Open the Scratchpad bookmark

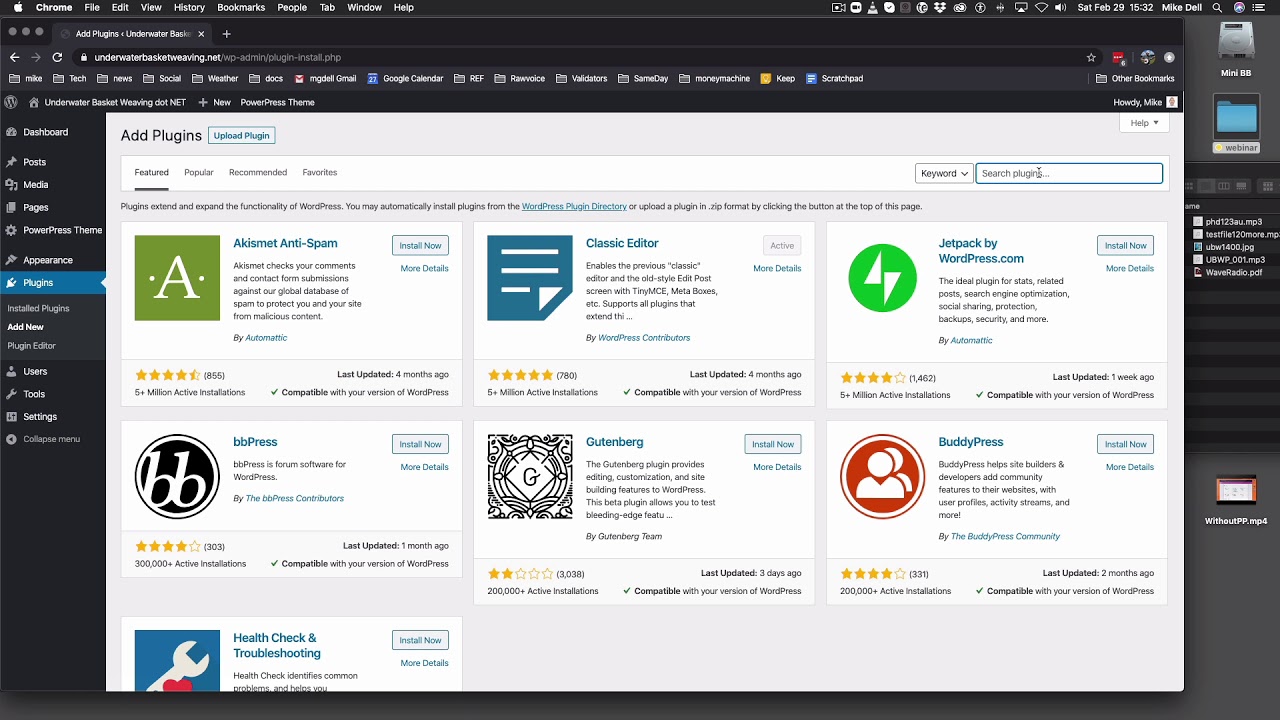coord(834,78)
